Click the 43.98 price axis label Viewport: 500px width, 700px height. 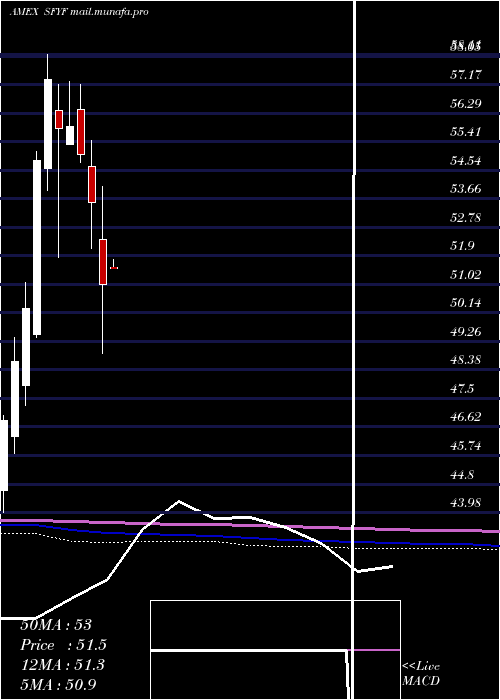[466, 503]
